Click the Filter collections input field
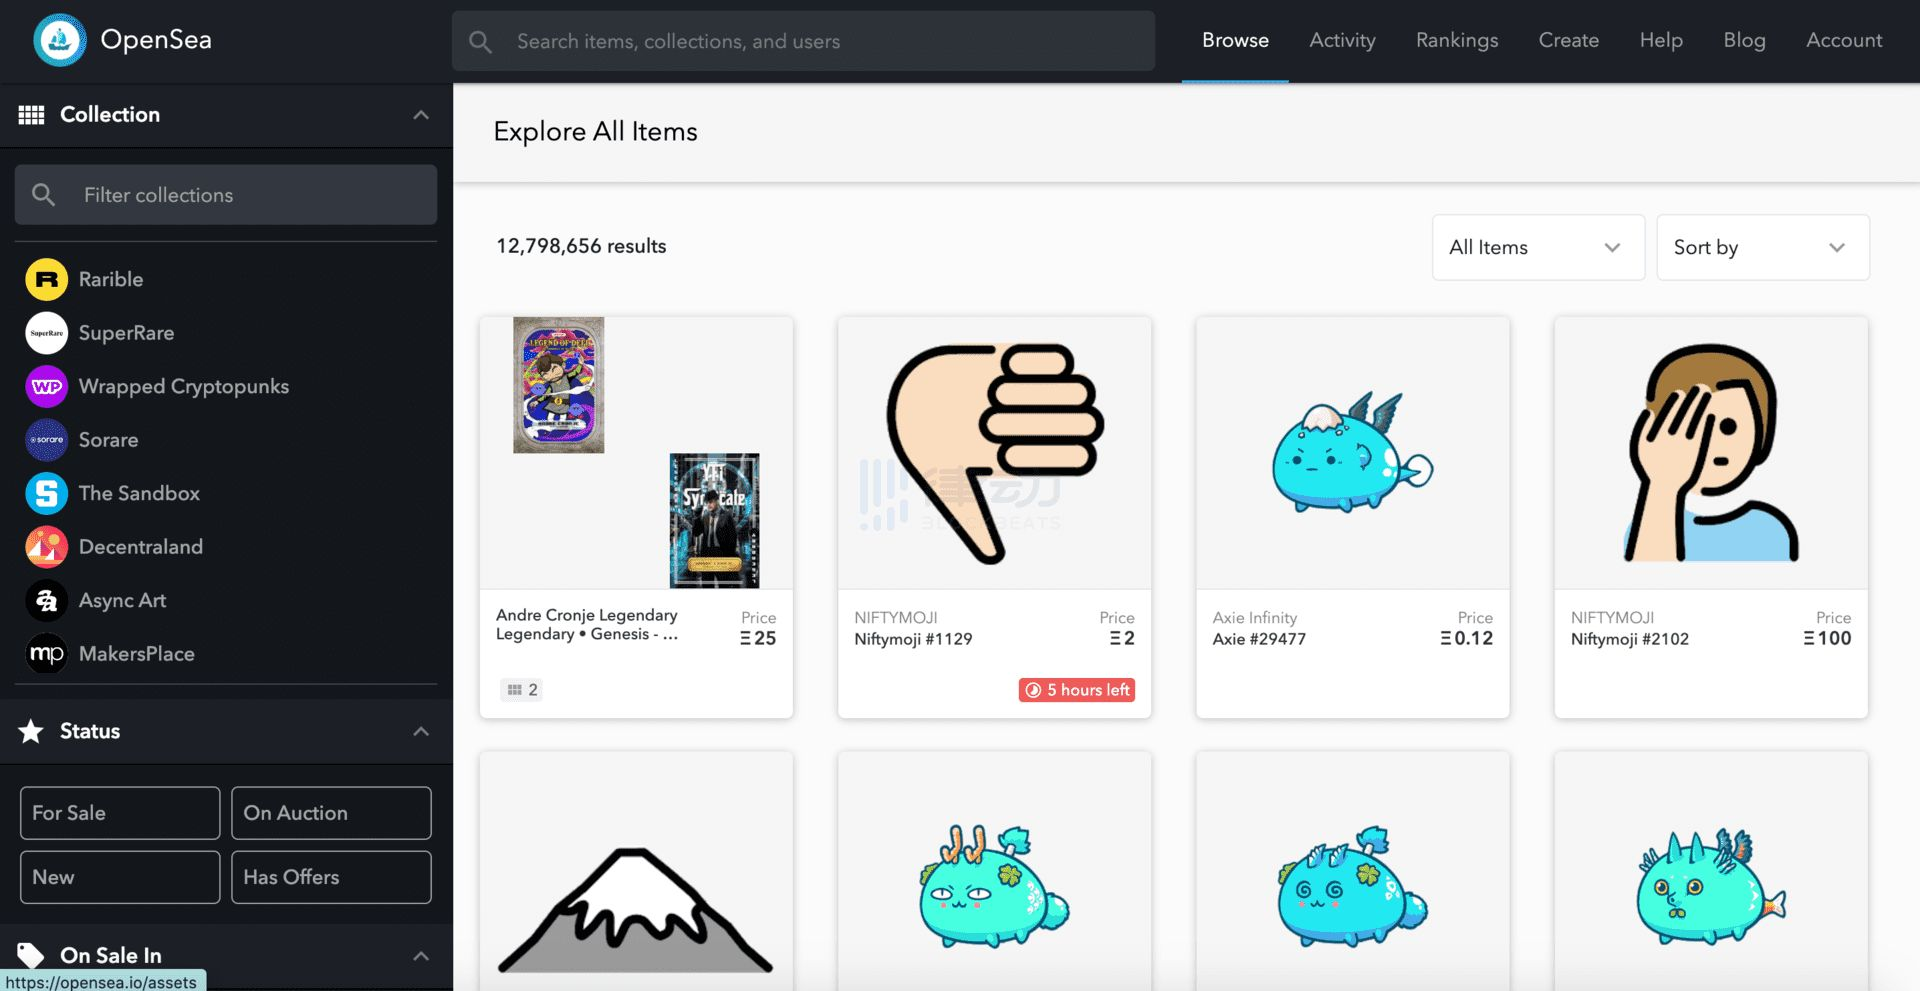The height and width of the screenshot is (991, 1920). click(x=226, y=195)
